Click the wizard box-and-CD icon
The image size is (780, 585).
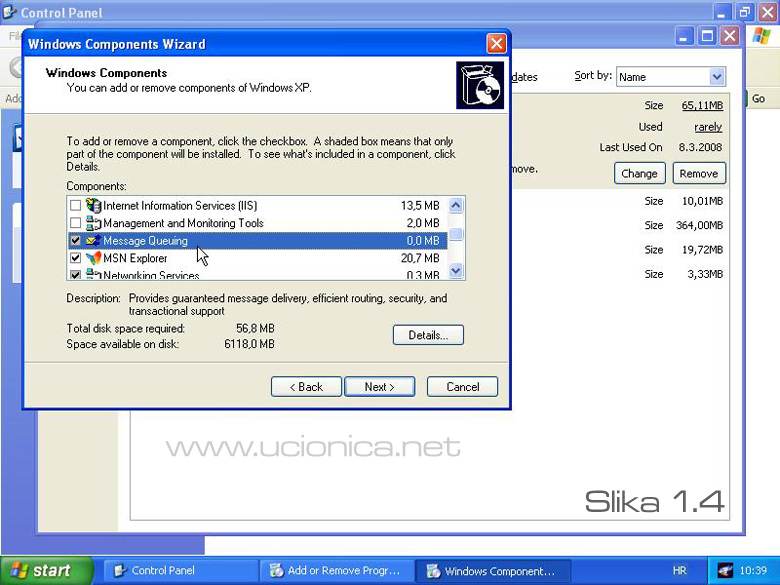tap(480, 85)
